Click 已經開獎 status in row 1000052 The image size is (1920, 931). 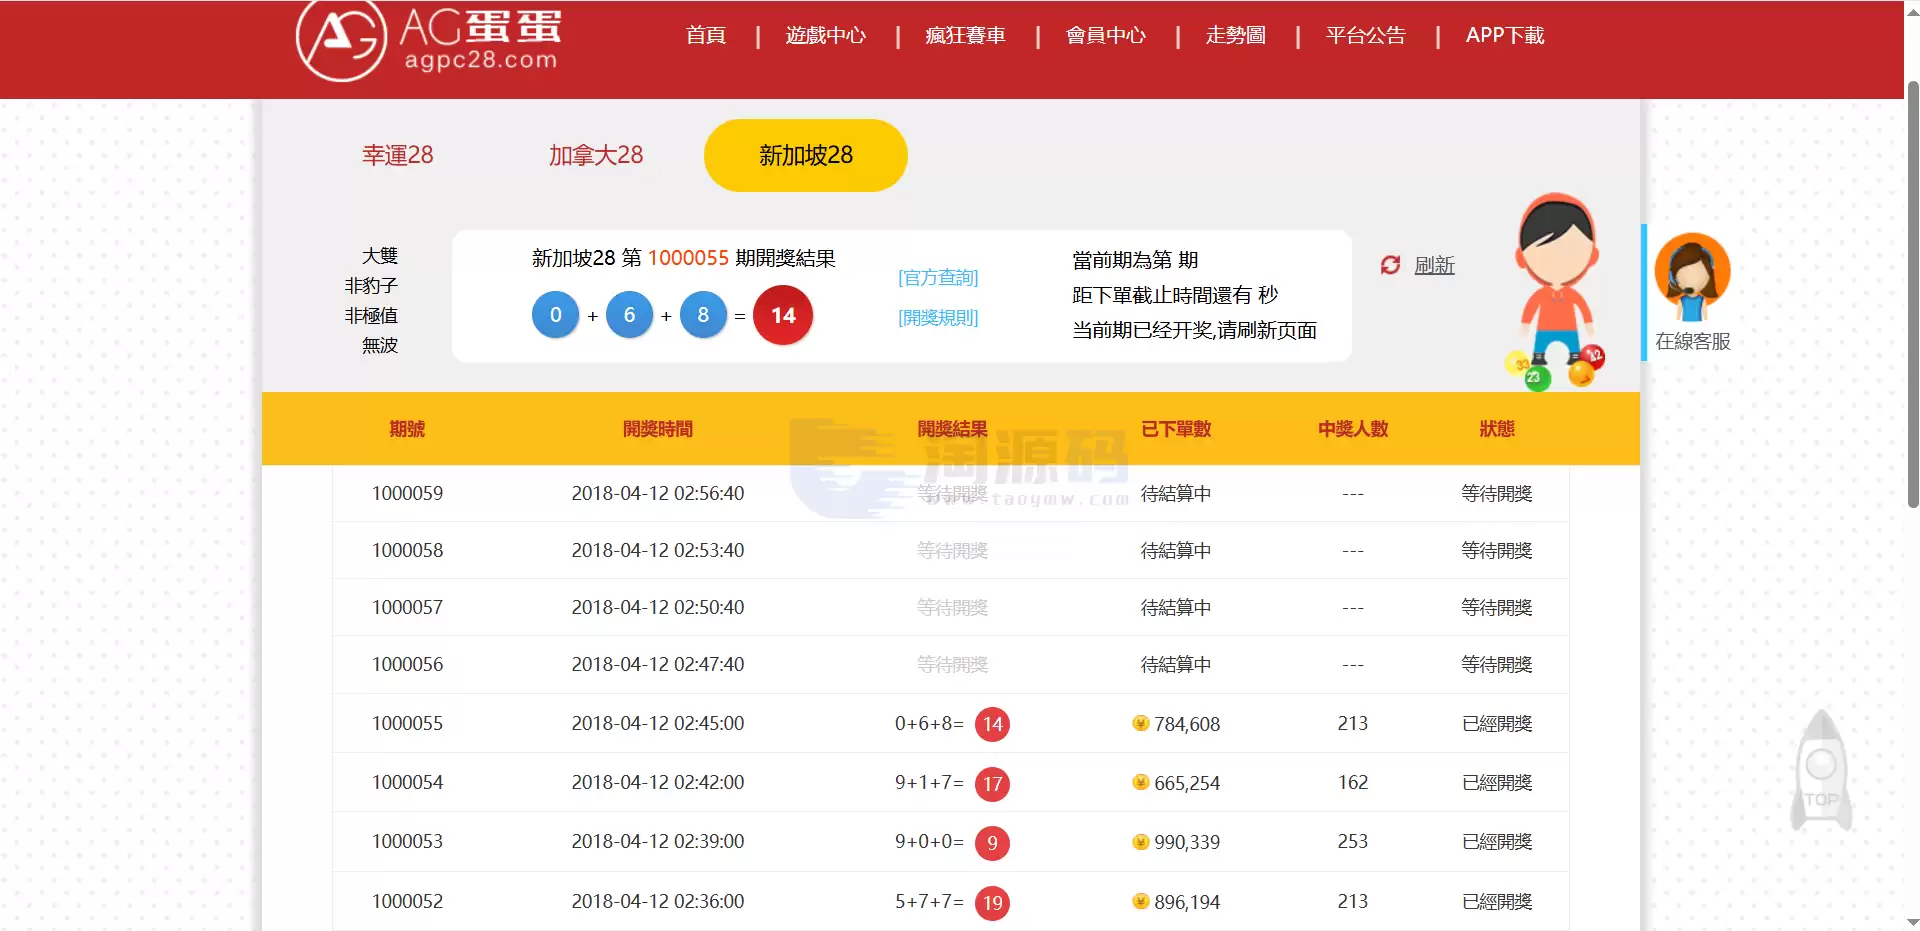tap(1497, 901)
